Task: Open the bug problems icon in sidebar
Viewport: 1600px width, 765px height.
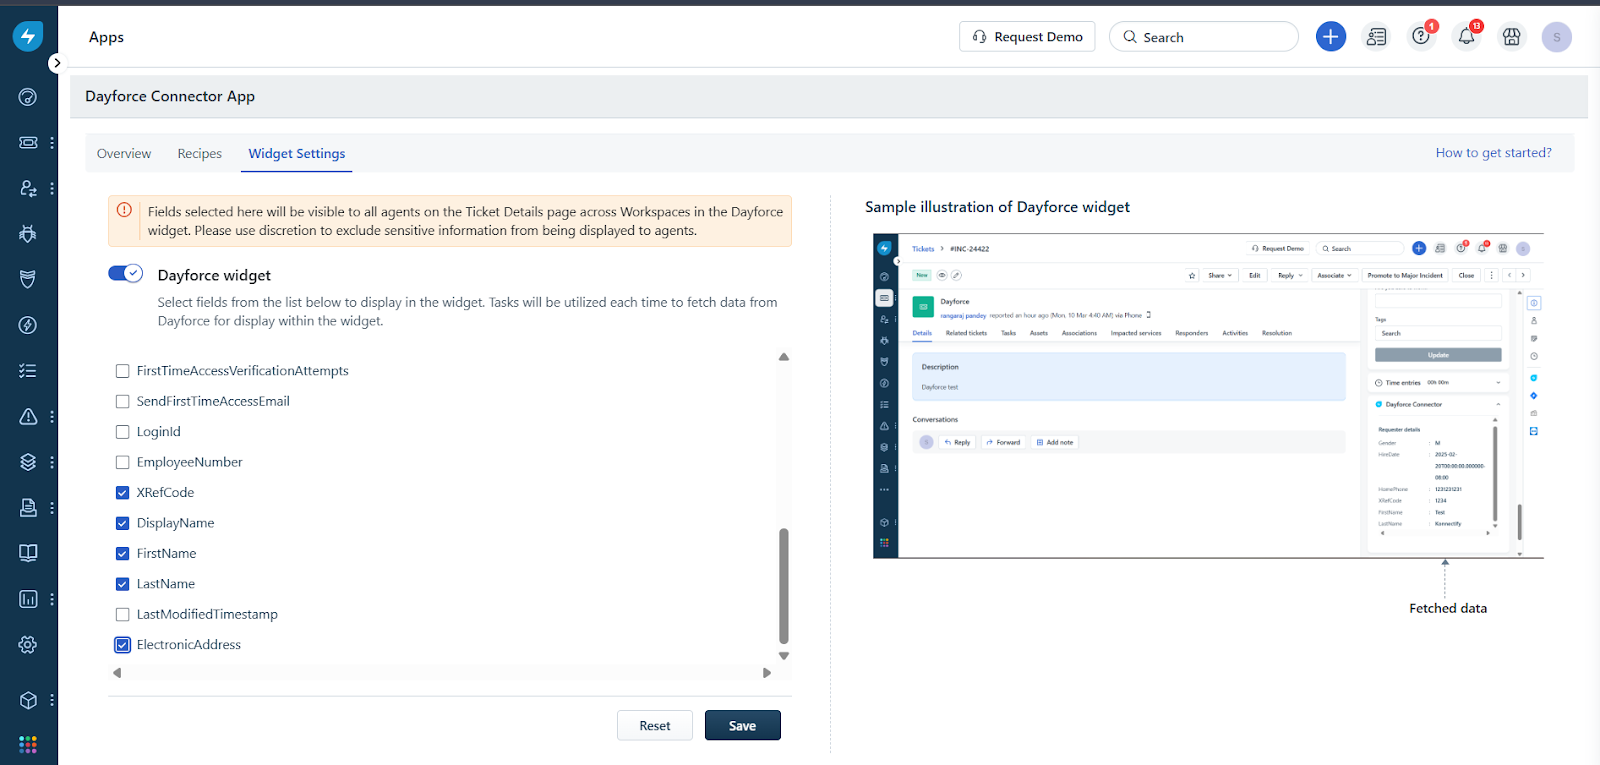Action: 28,234
